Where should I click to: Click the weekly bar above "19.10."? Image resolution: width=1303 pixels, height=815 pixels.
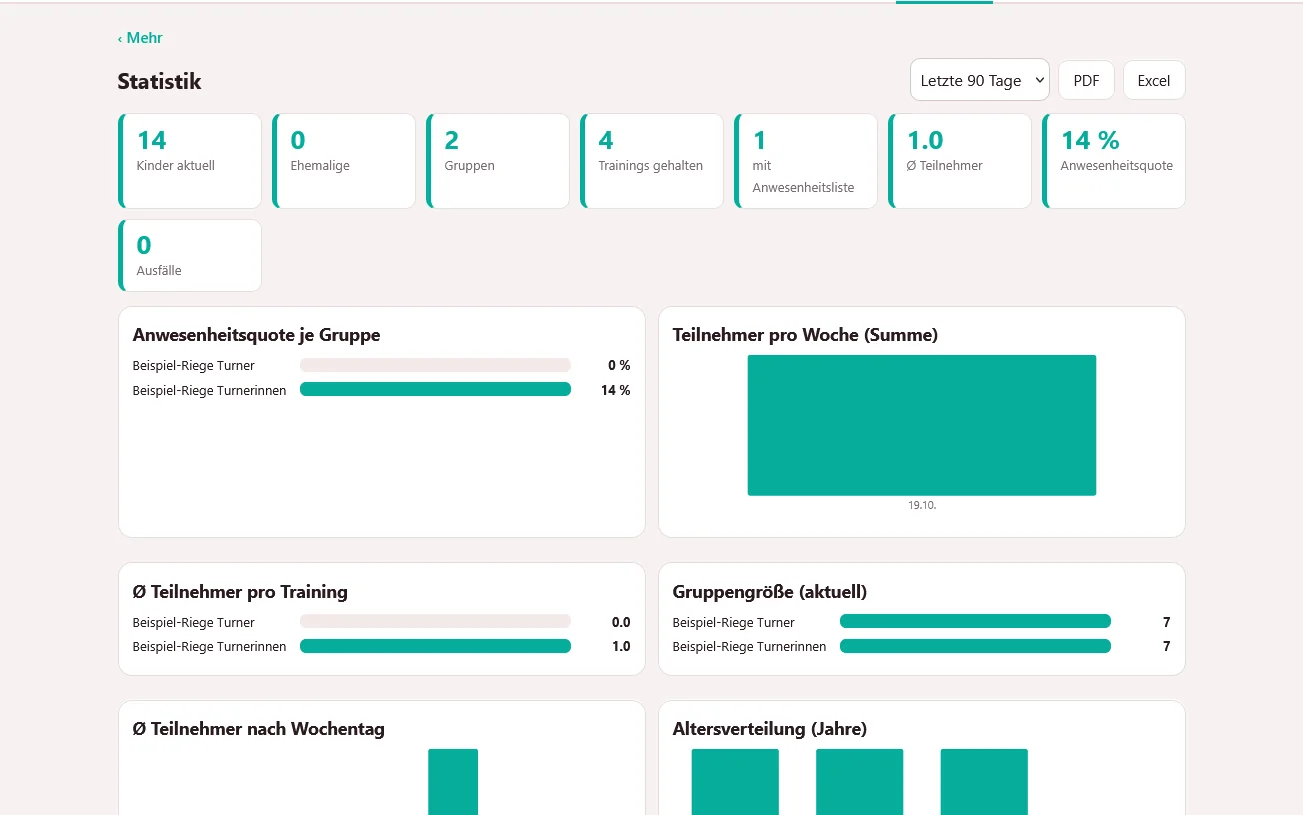tap(922, 425)
